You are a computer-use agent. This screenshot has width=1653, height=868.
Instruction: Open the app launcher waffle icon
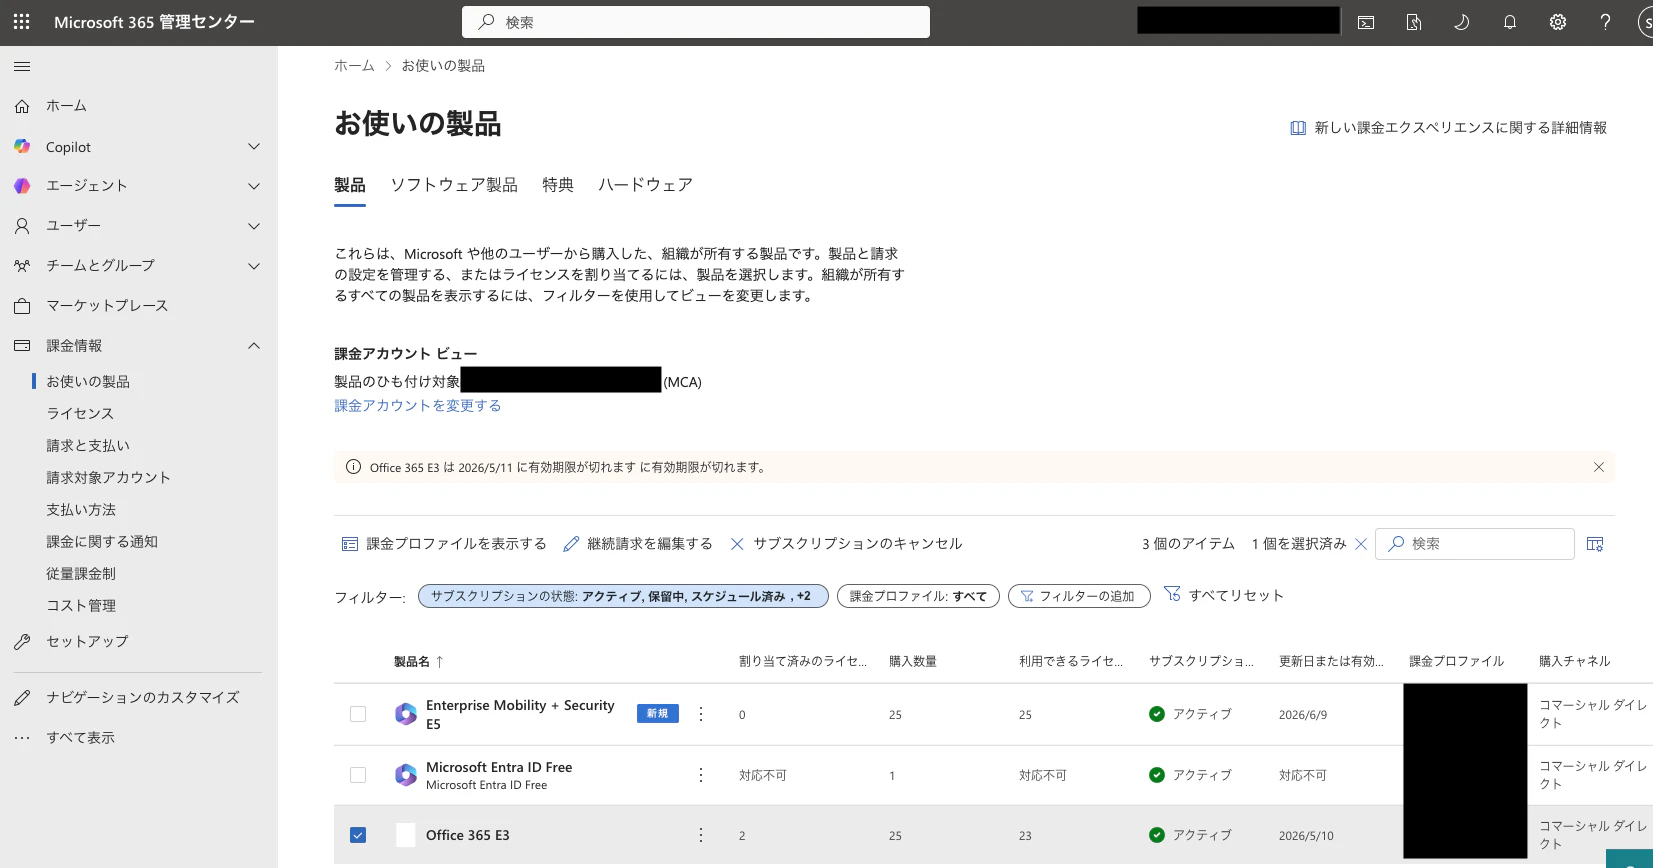pyautogui.click(x=22, y=22)
